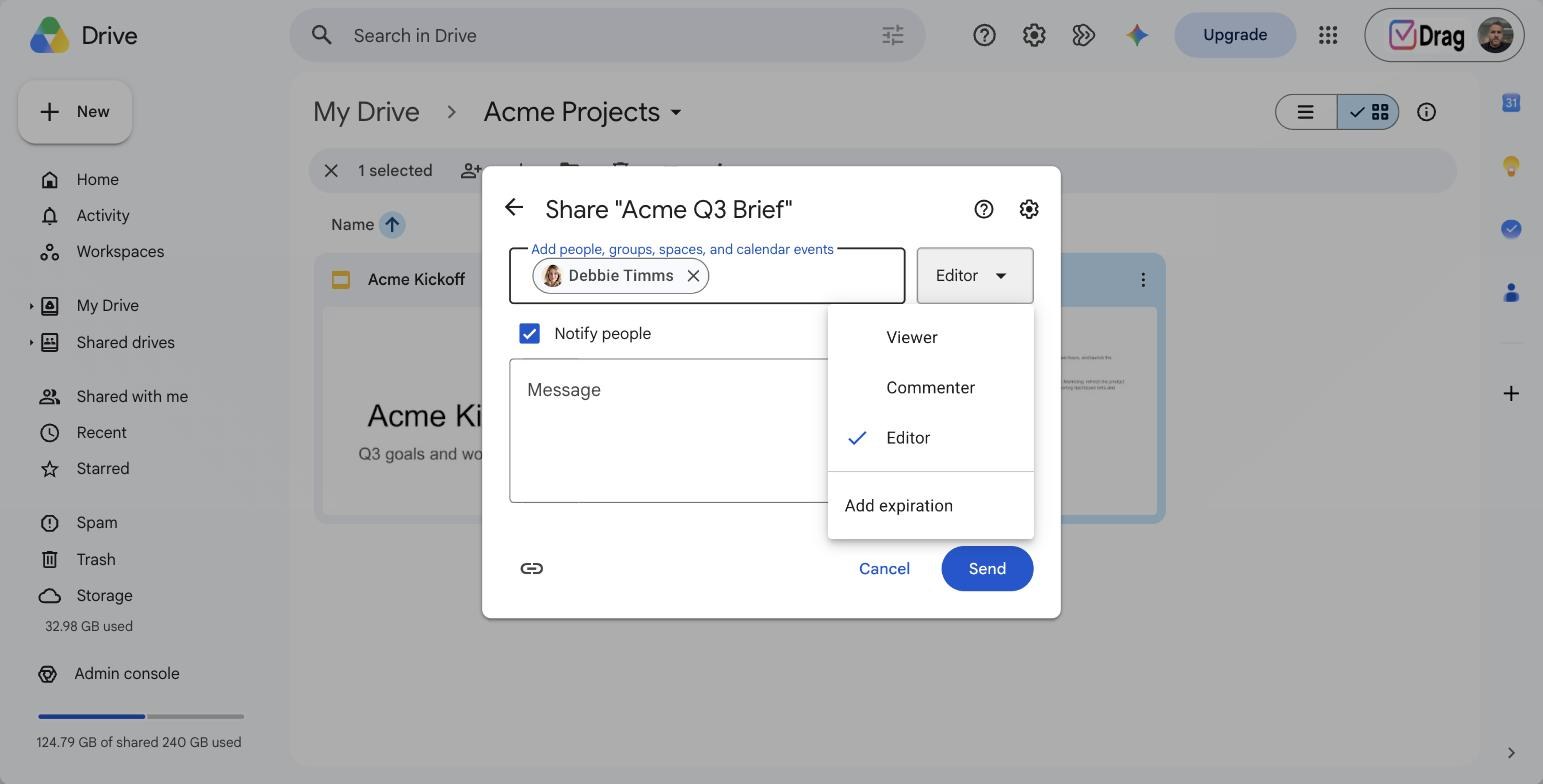Screen dimensions: 1543x784
Task: Open search filter options icon
Action: (893, 35)
